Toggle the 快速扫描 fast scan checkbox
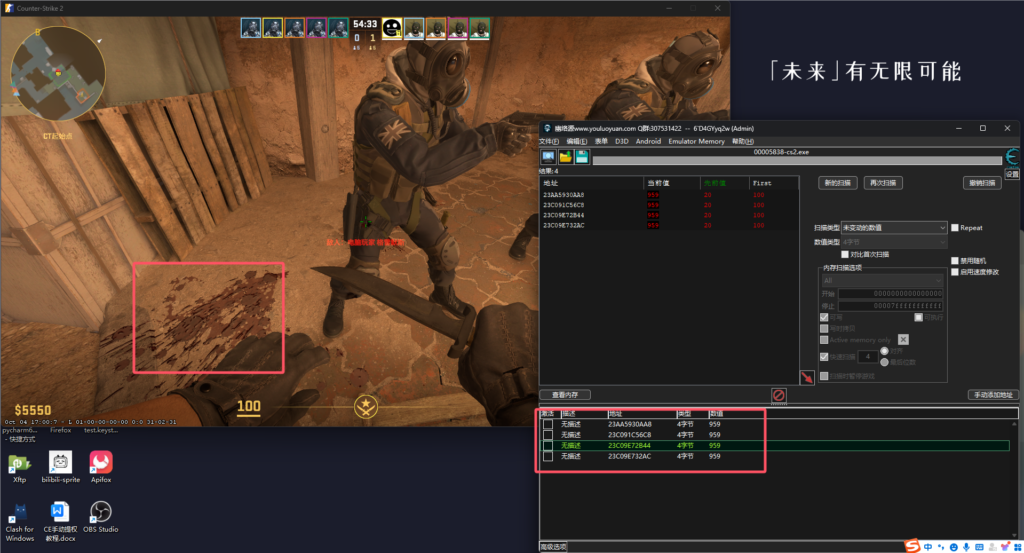This screenshot has height=553, width=1024. [x=824, y=356]
